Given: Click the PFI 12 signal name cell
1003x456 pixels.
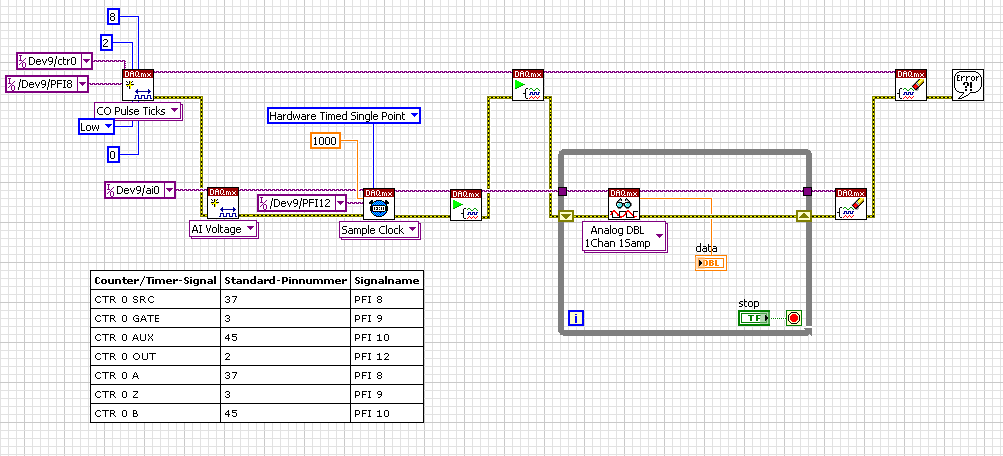Looking at the screenshot, I should pyautogui.click(x=386, y=356).
